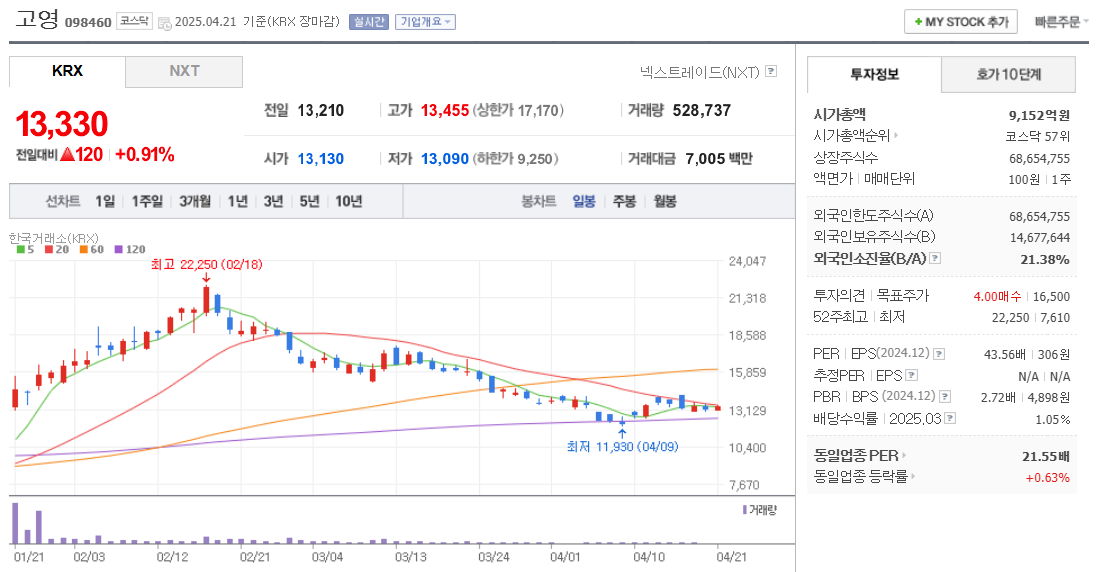Click the 거래대금 value 7,005 백만
This screenshot has width=1098, height=572.
coord(718,159)
